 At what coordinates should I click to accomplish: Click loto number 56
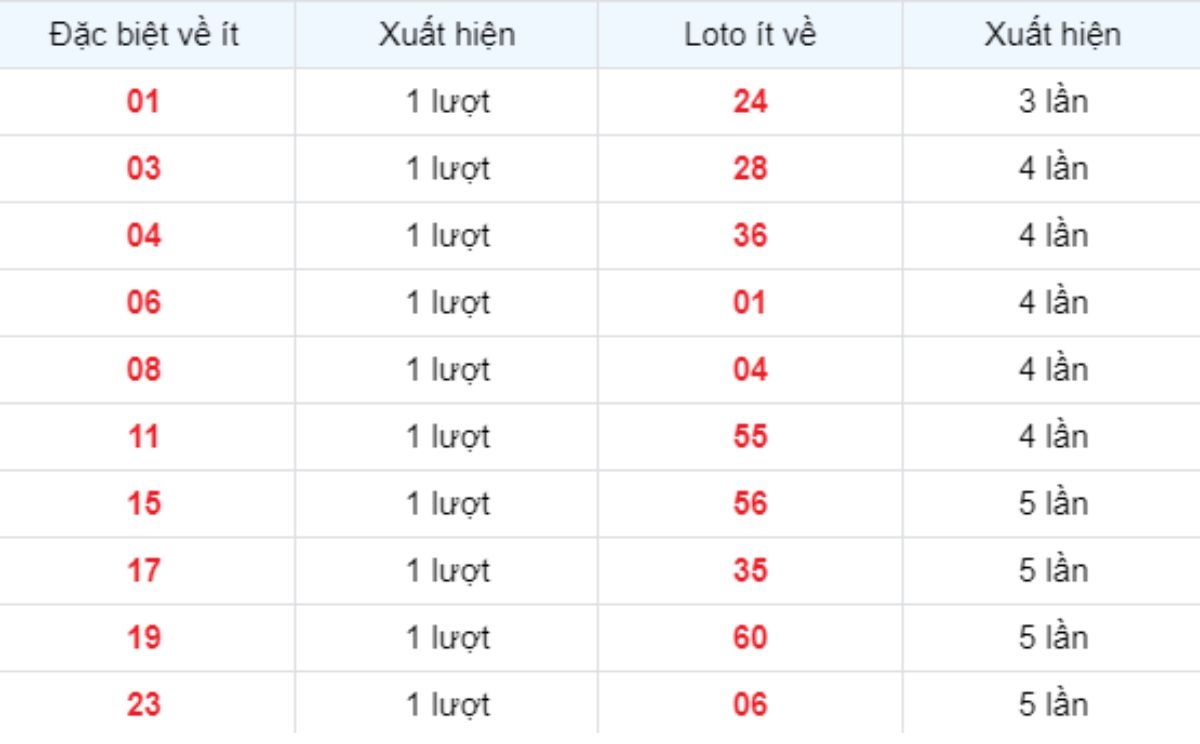[x=750, y=503]
